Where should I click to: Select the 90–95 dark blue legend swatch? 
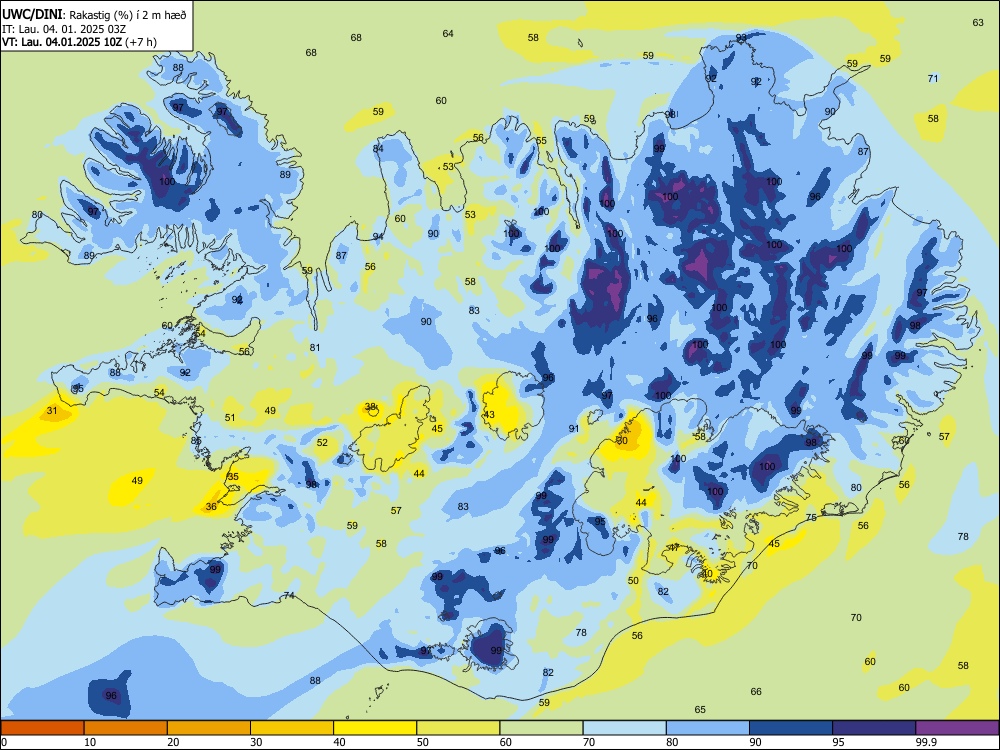[x=791, y=728]
